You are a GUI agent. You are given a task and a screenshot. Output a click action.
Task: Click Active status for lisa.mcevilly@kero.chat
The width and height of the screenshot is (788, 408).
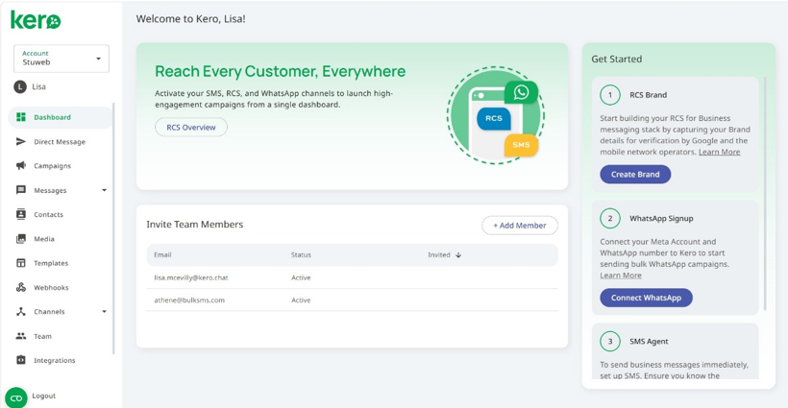(x=301, y=277)
